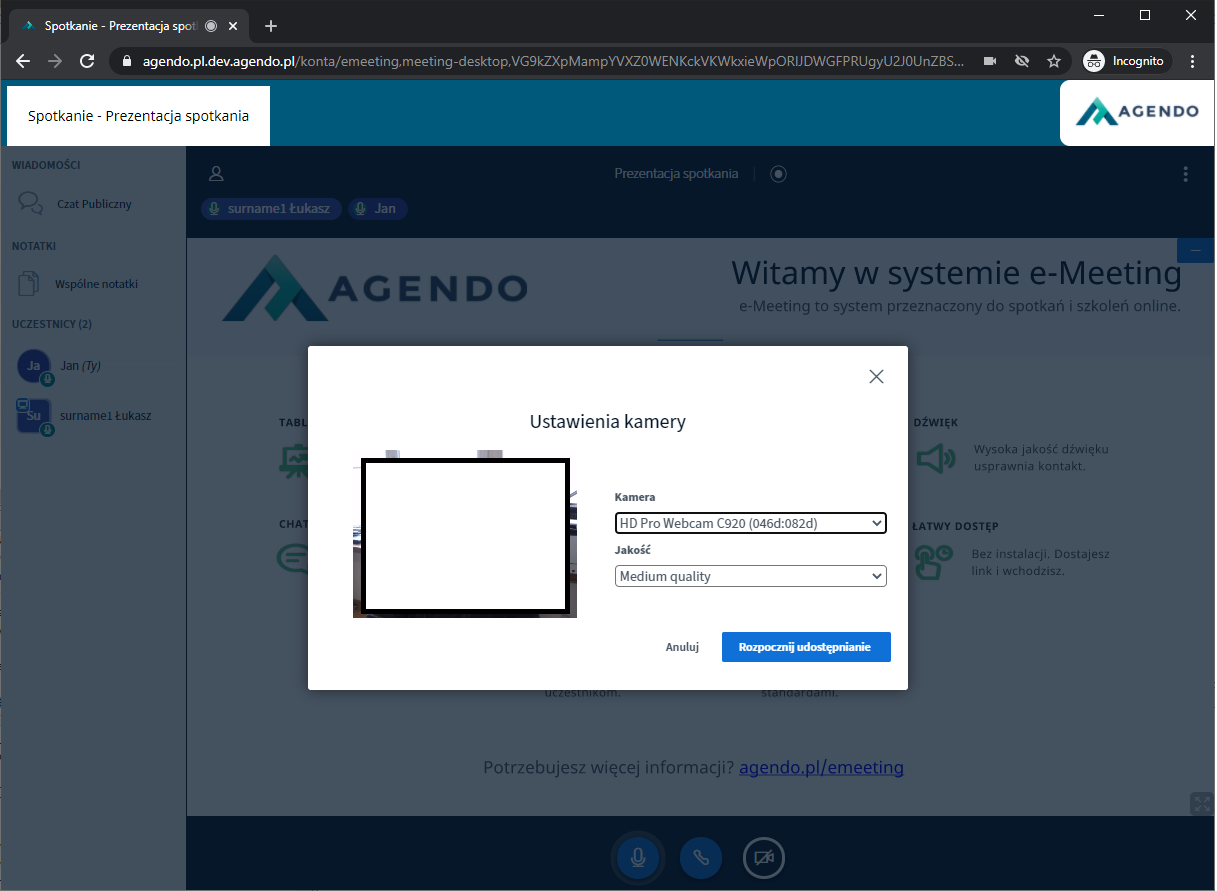The width and height of the screenshot is (1217, 891).
Task: Open Wspólne notatki shared notes
Action: pos(95,284)
